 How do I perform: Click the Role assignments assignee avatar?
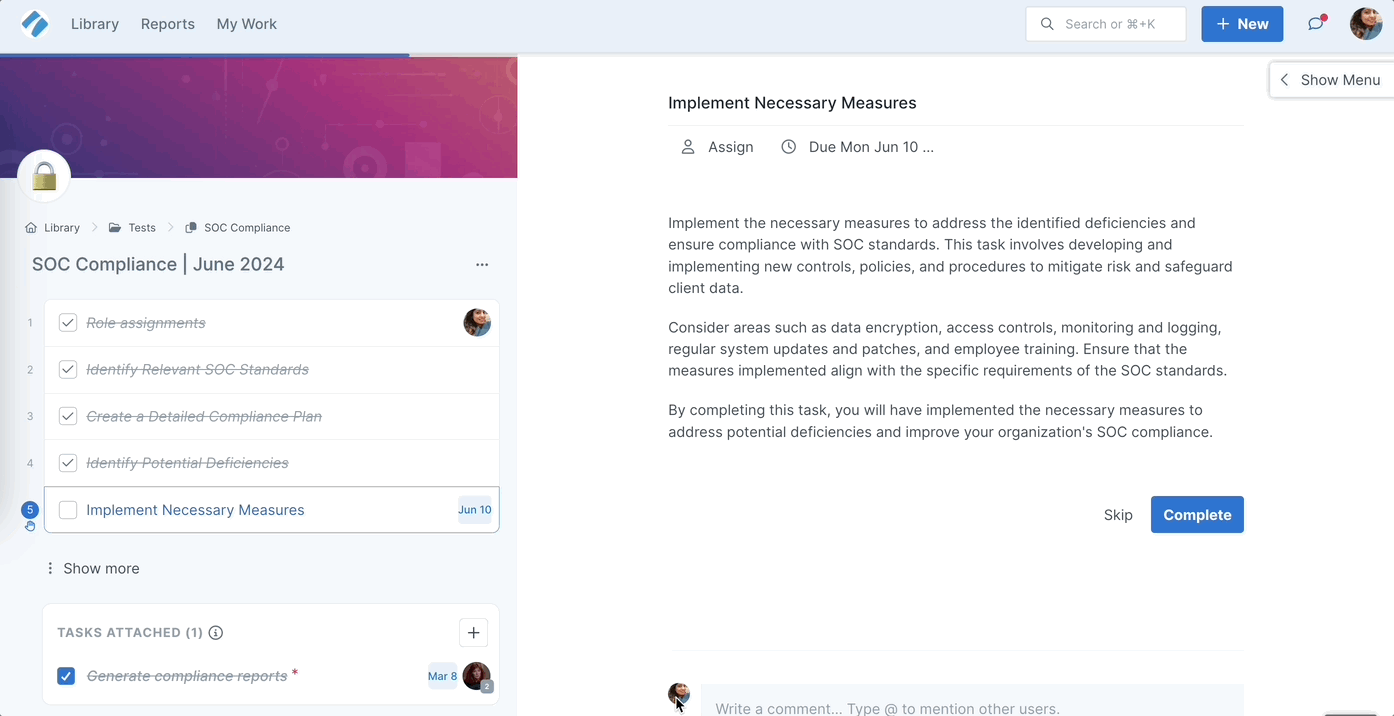[x=477, y=322]
